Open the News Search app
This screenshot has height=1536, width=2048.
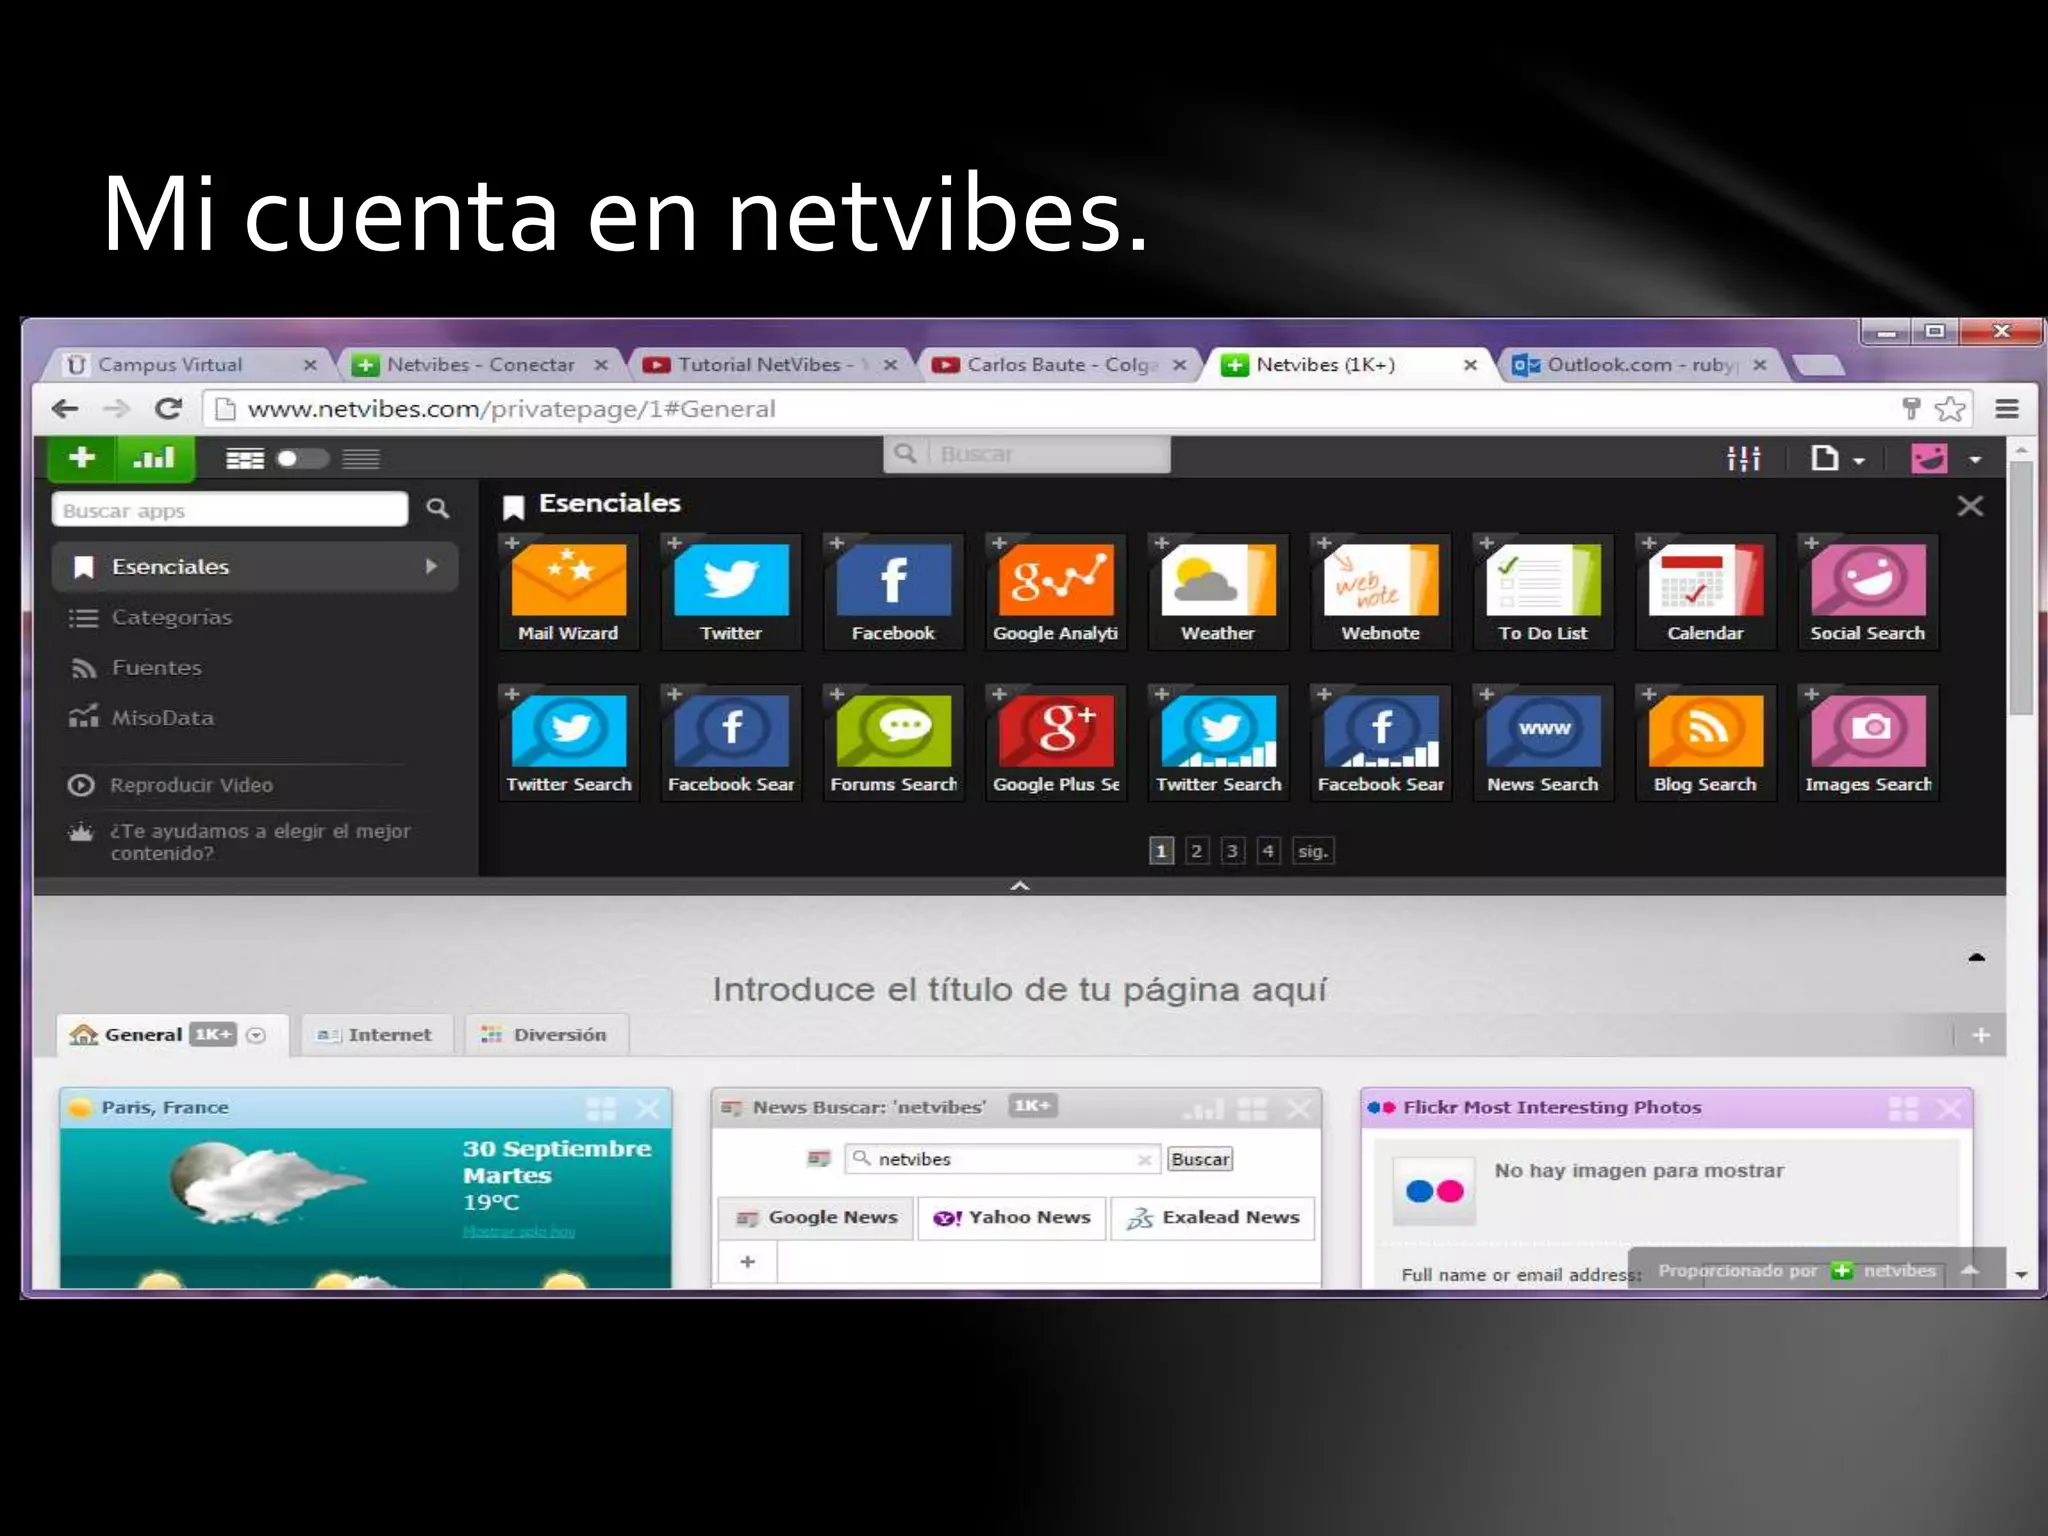1542,743
